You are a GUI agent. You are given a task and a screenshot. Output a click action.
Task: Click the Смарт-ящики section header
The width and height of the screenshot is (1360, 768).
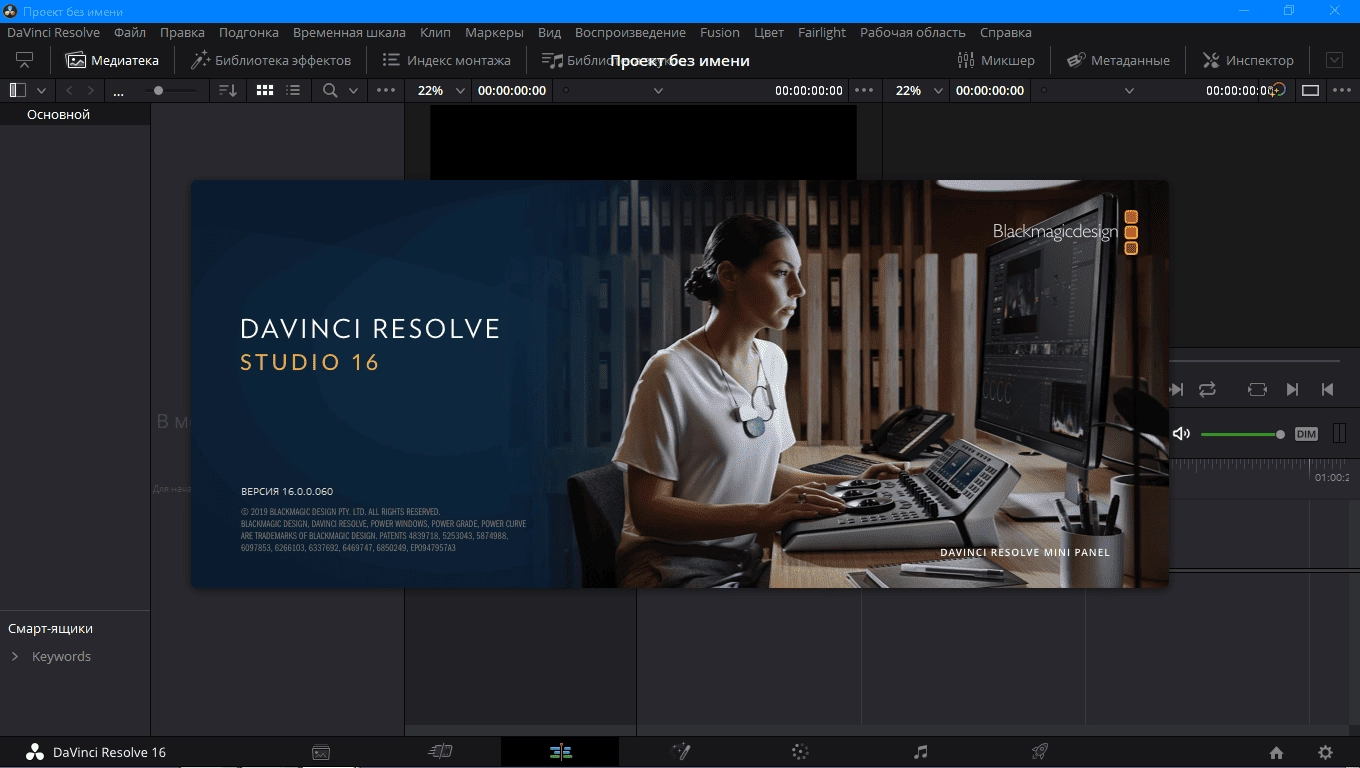51,628
